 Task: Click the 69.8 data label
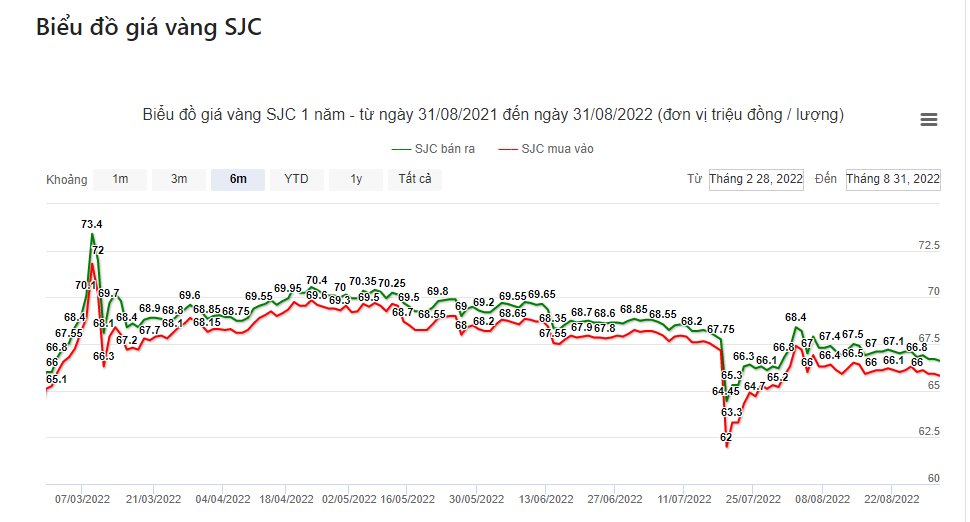[437, 291]
